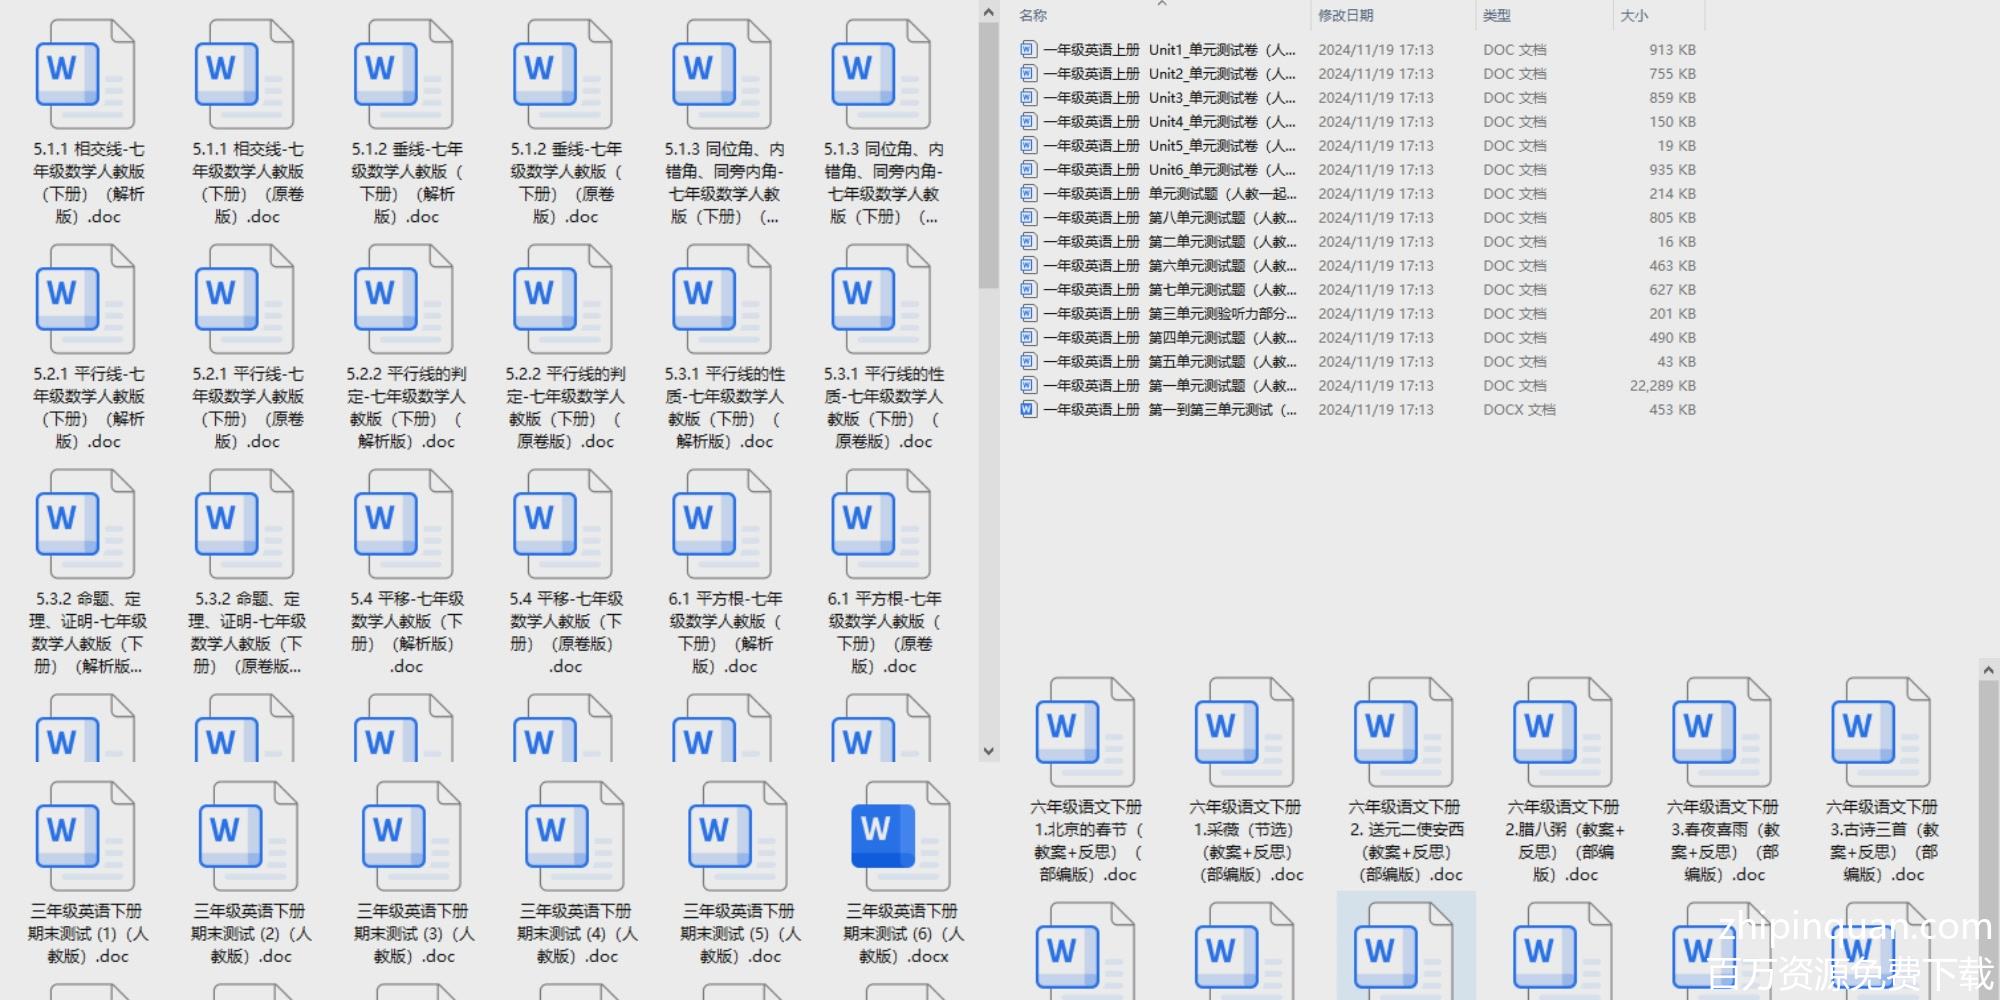2000x1000 pixels.
Task: Click the 一年级英语上册 第七单元测试题 file name
Action: click(x=1169, y=290)
